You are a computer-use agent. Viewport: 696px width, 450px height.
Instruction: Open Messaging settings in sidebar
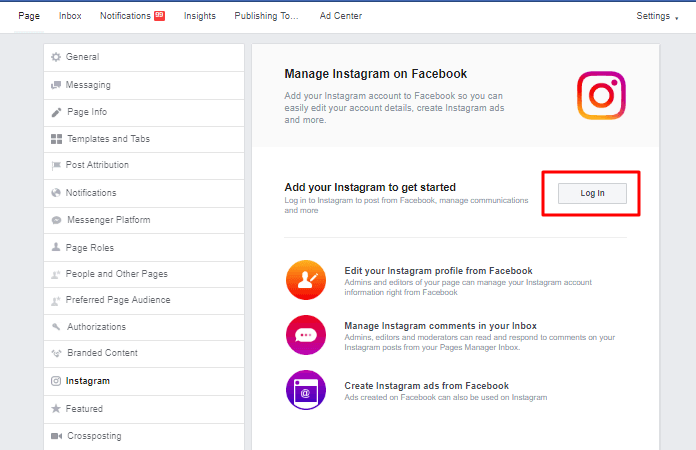(x=144, y=85)
